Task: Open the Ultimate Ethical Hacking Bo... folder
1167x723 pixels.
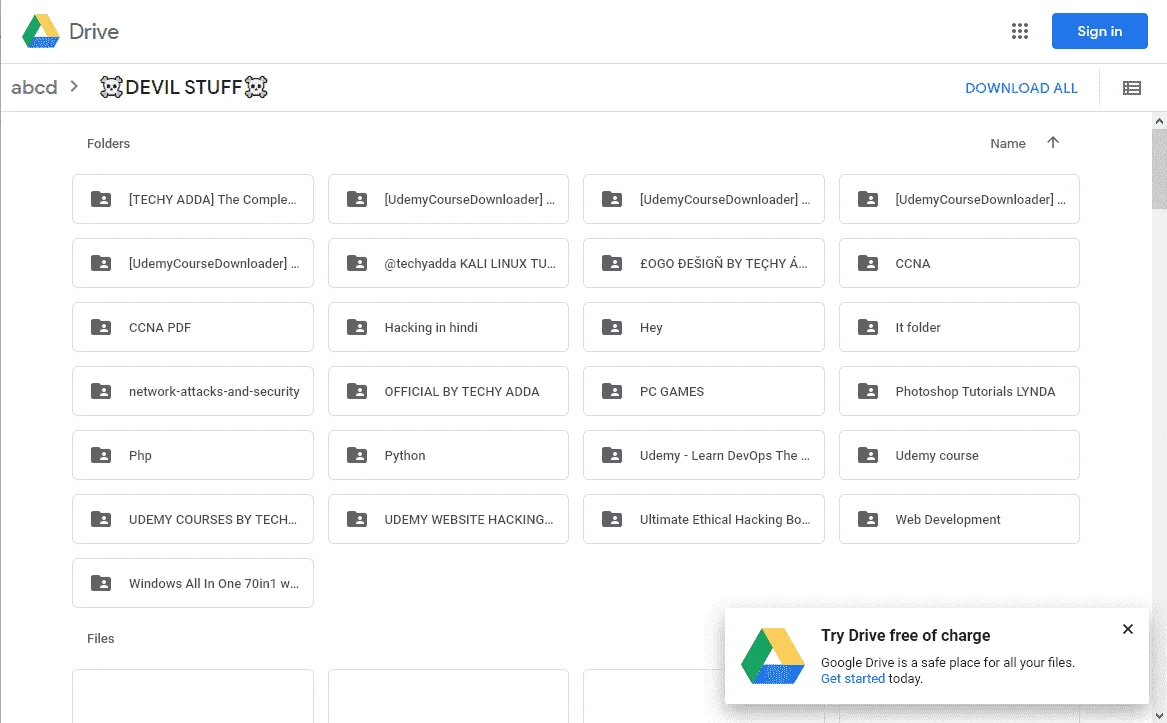Action: (x=703, y=519)
